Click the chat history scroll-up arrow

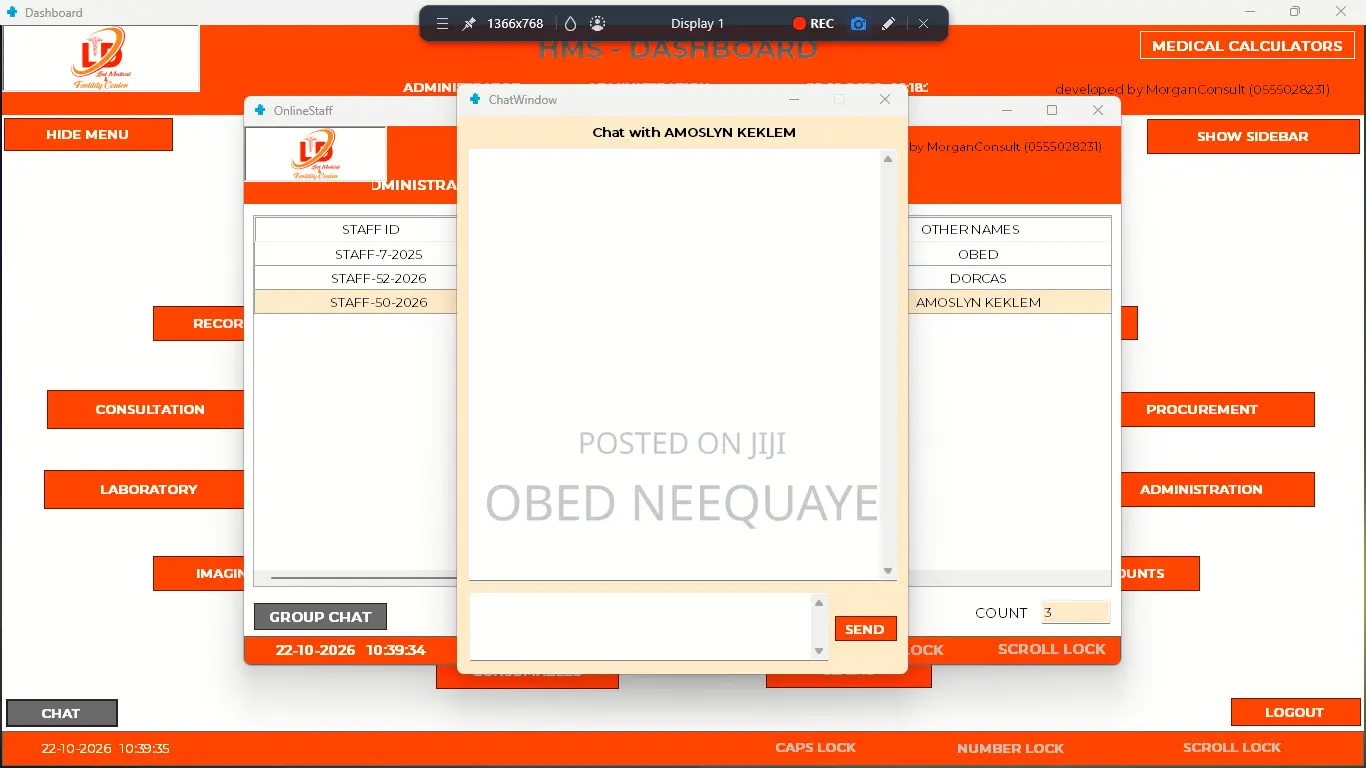(887, 159)
